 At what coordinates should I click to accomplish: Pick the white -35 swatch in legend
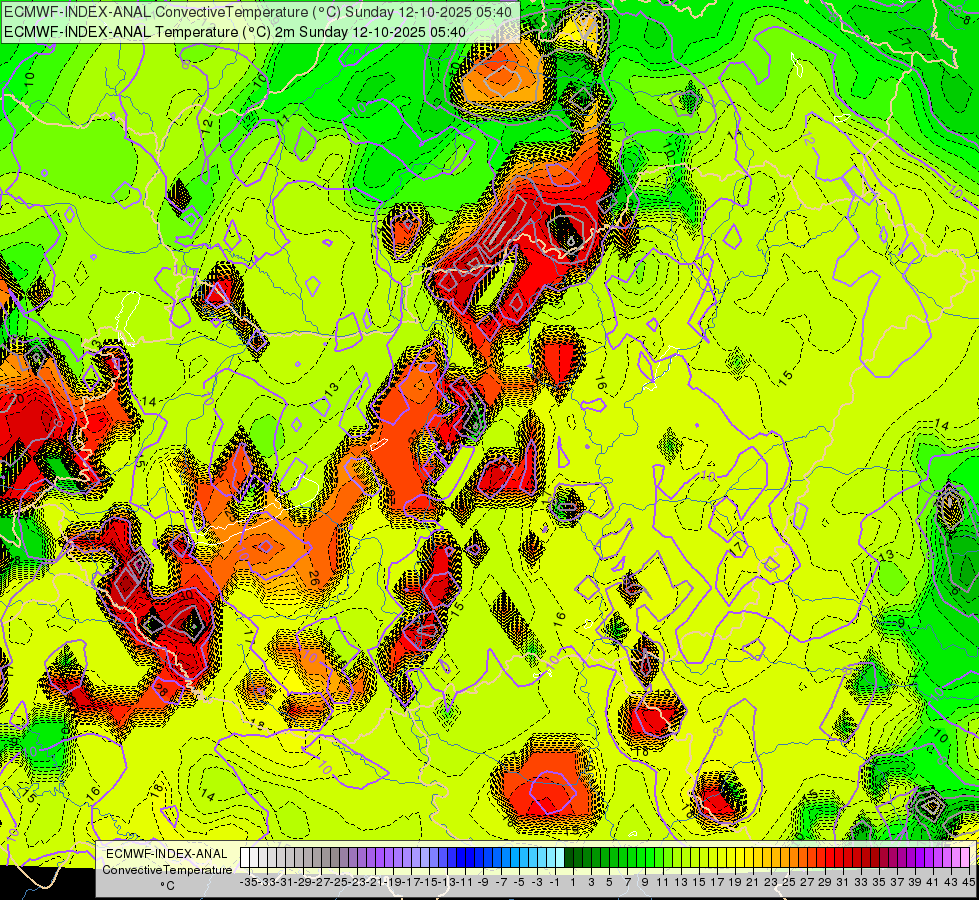pos(245,857)
